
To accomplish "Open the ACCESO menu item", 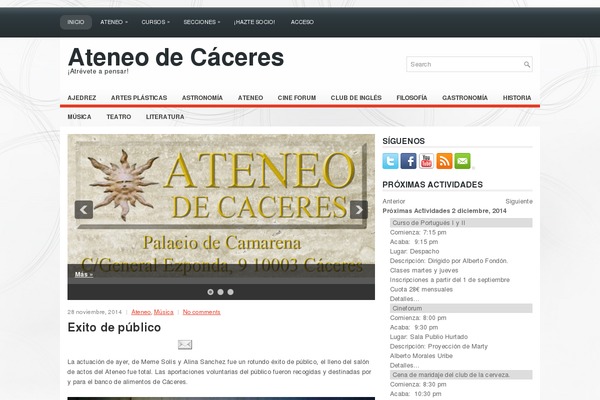I will (x=302, y=22).
